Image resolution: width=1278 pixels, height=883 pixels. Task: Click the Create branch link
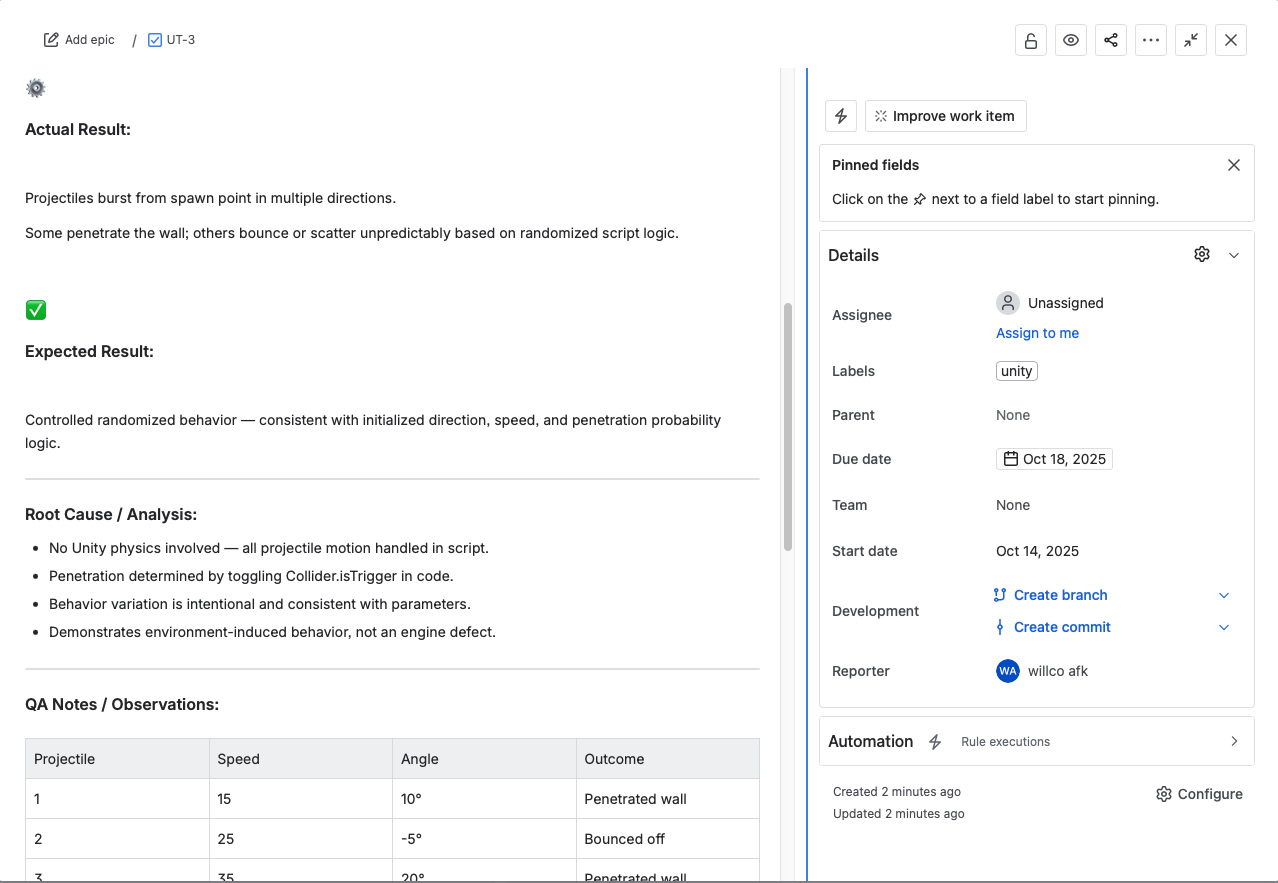point(1060,595)
